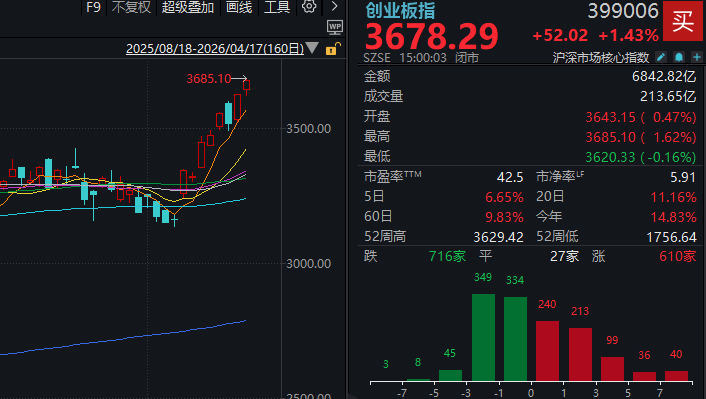Click the 市盈率 value 42.5
Image resolution: width=706 pixels, height=399 pixels.
coord(510,177)
